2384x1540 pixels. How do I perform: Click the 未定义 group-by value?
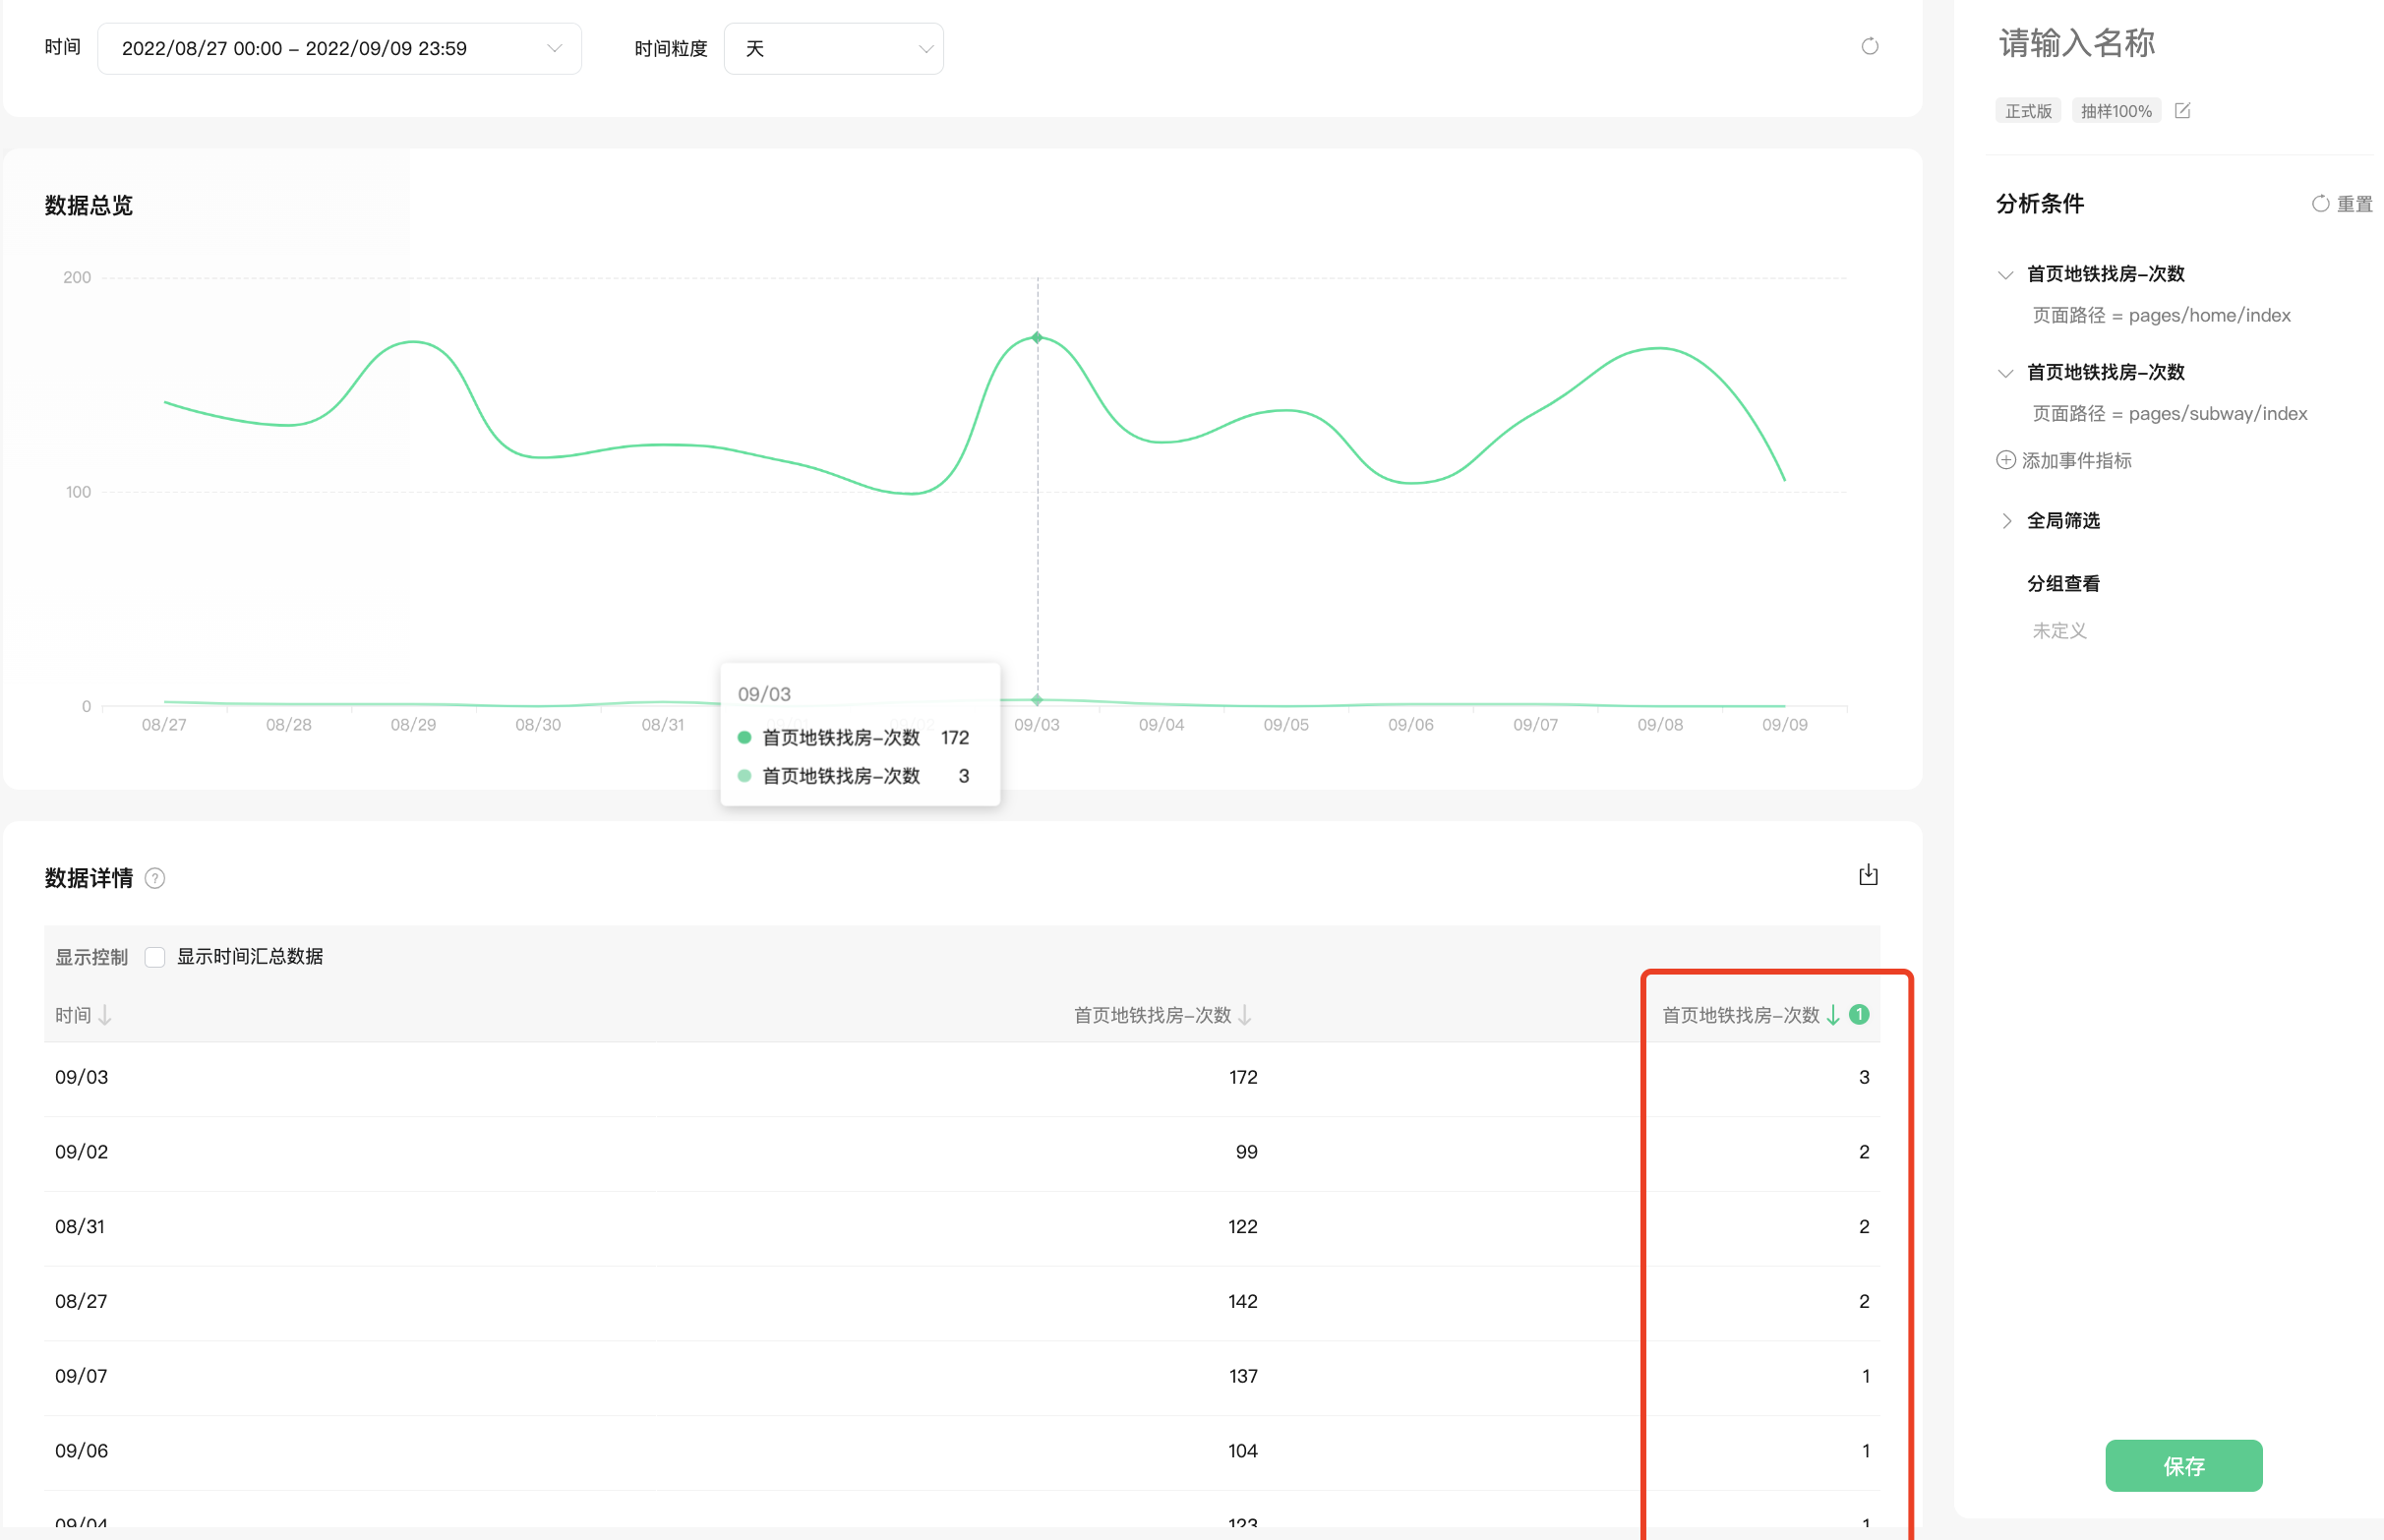click(x=2059, y=631)
